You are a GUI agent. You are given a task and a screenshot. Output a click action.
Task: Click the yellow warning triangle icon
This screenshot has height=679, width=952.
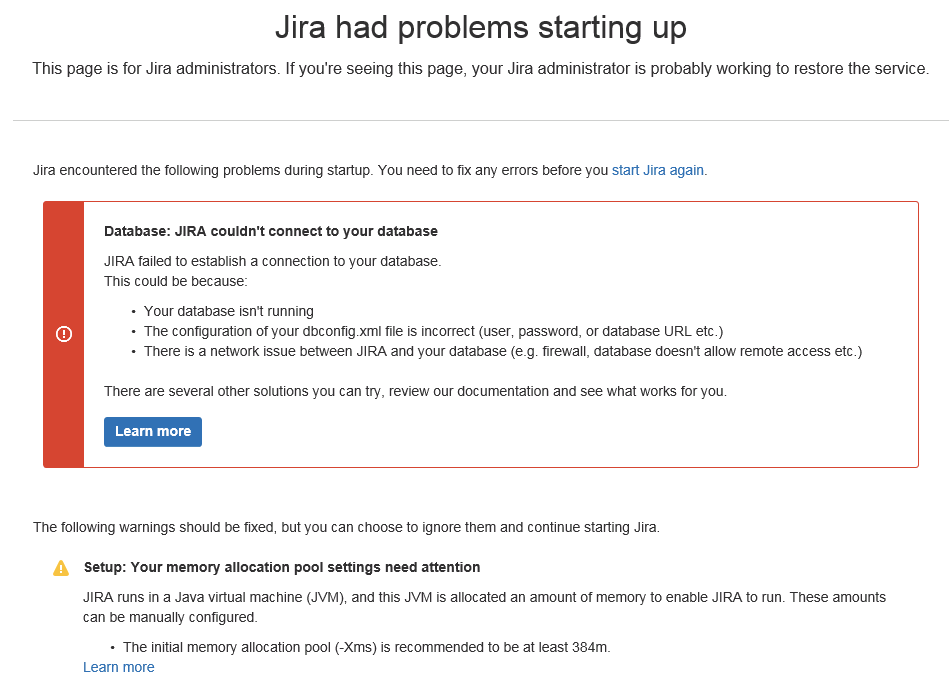[61, 568]
